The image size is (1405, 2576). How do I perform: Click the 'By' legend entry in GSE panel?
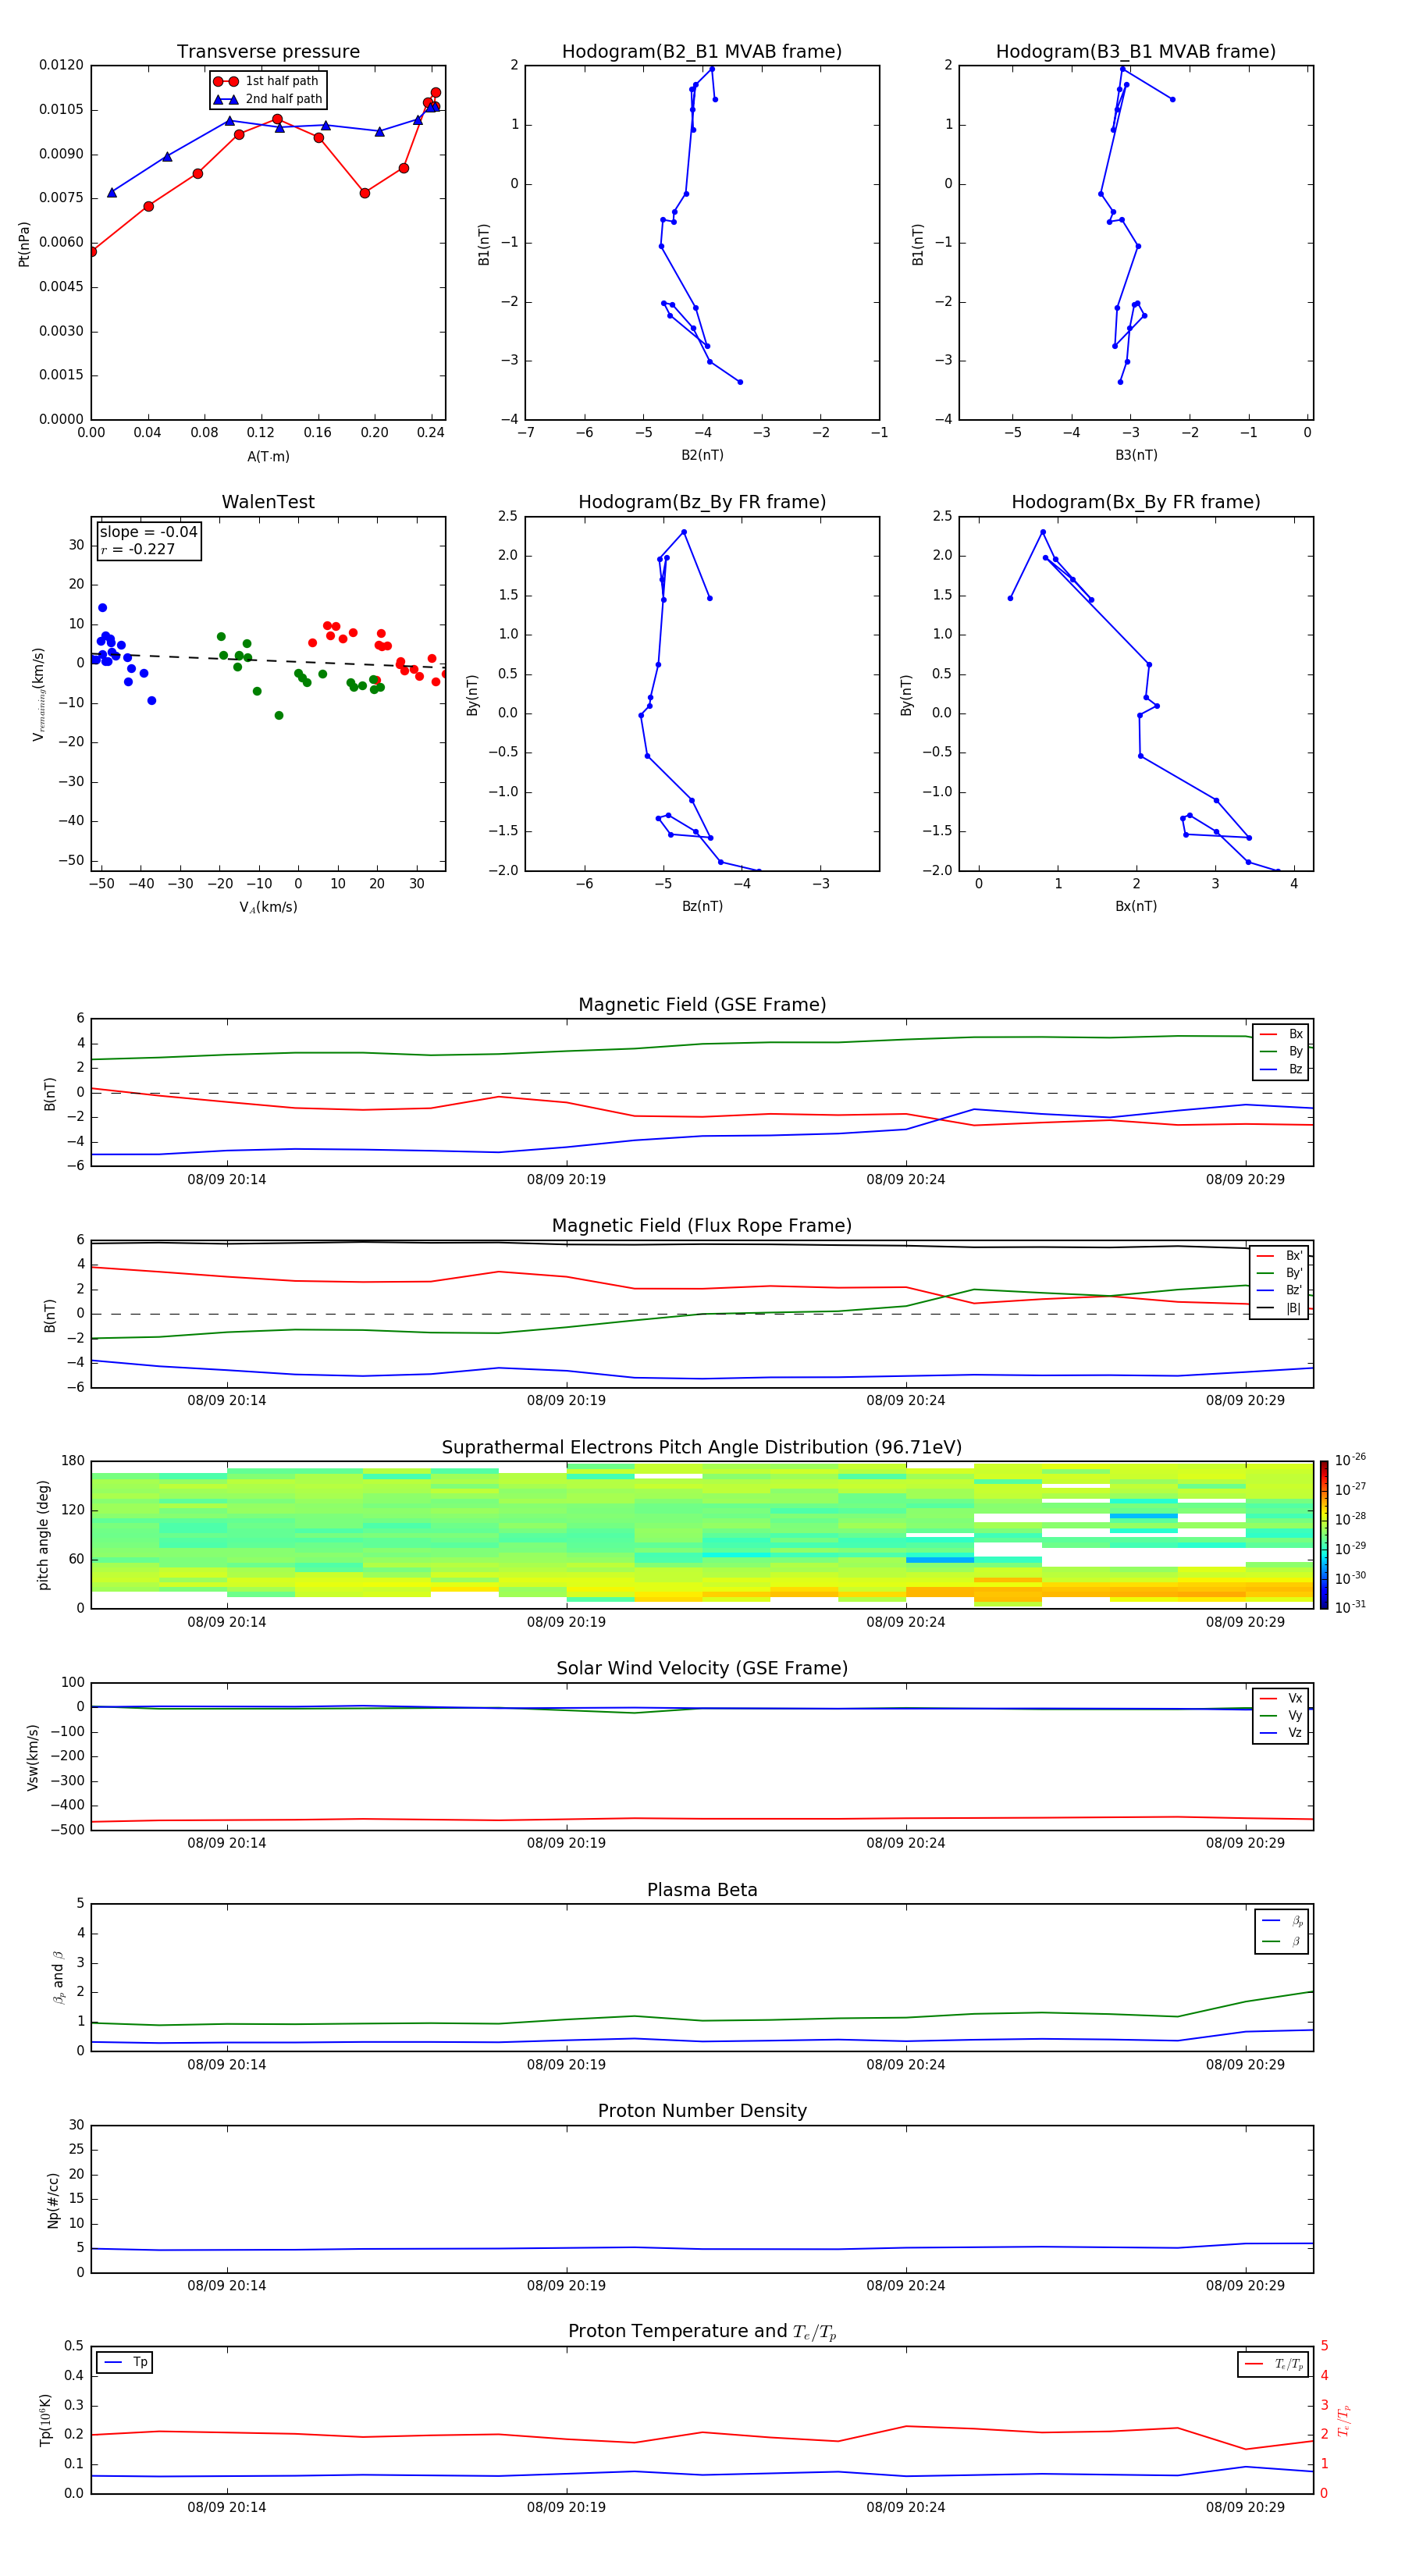(x=1281, y=1051)
